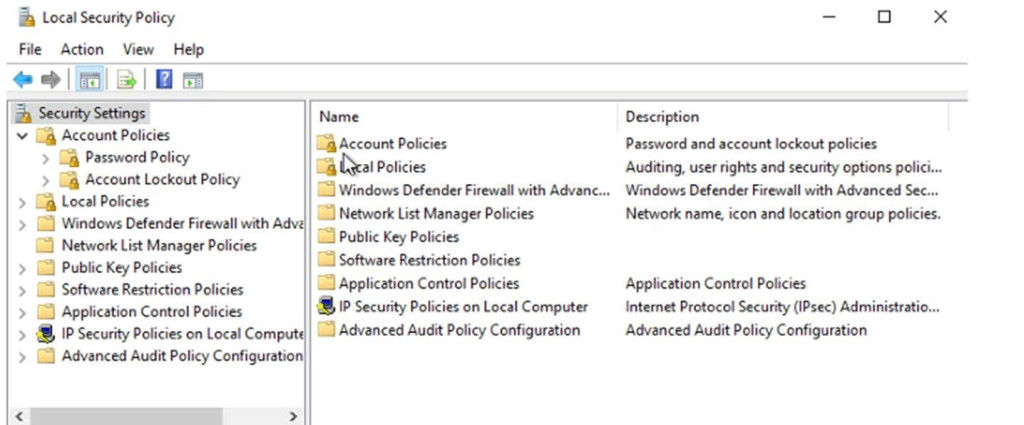1024x425 pixels.
Task: Open the Action menu
Action: [82, 50]
